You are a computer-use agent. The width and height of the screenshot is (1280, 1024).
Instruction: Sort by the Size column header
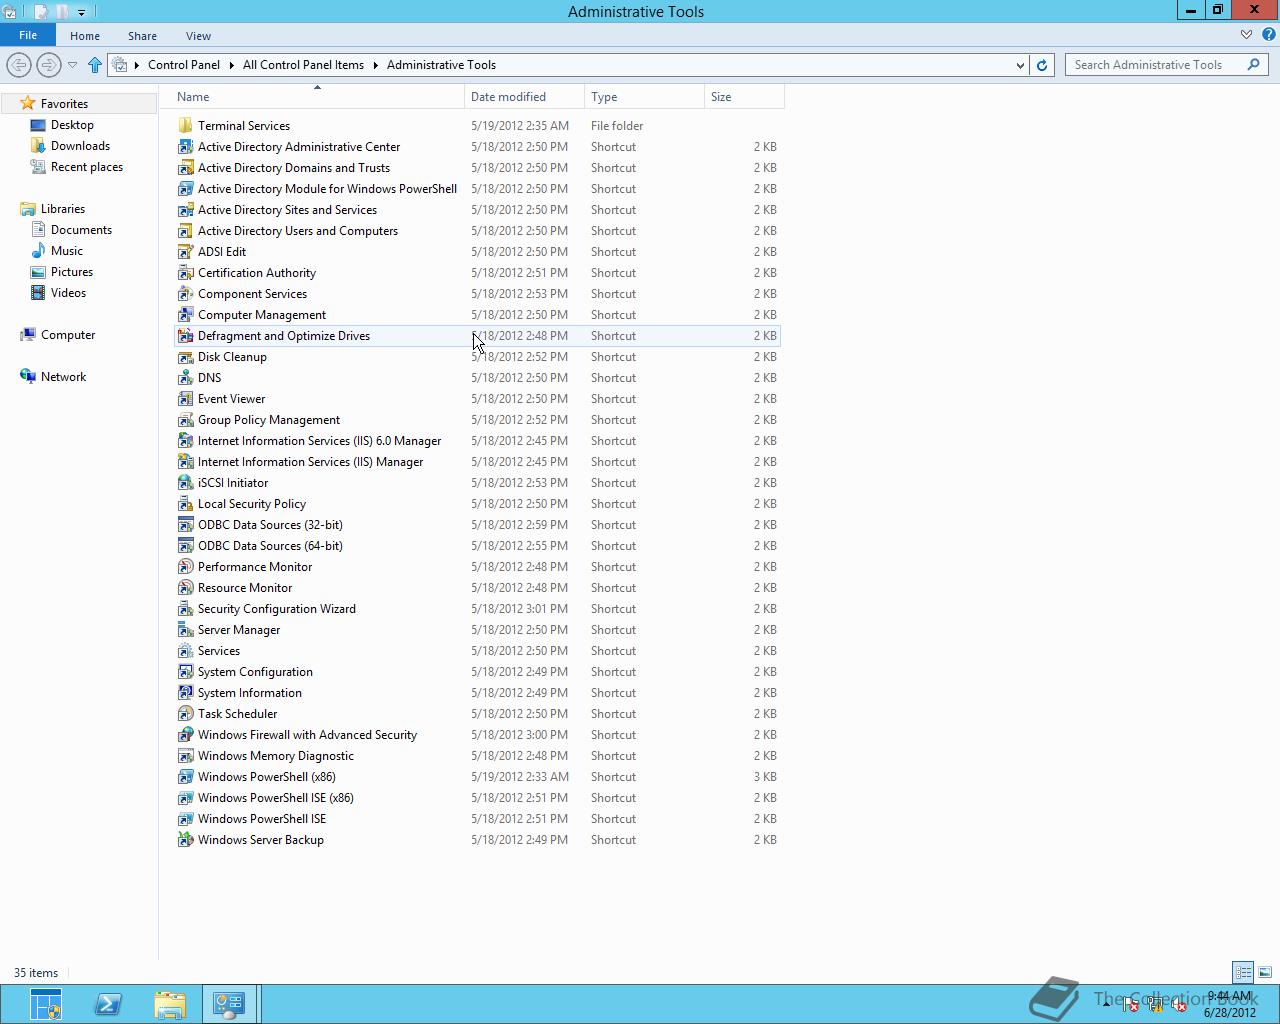point(745,97)
